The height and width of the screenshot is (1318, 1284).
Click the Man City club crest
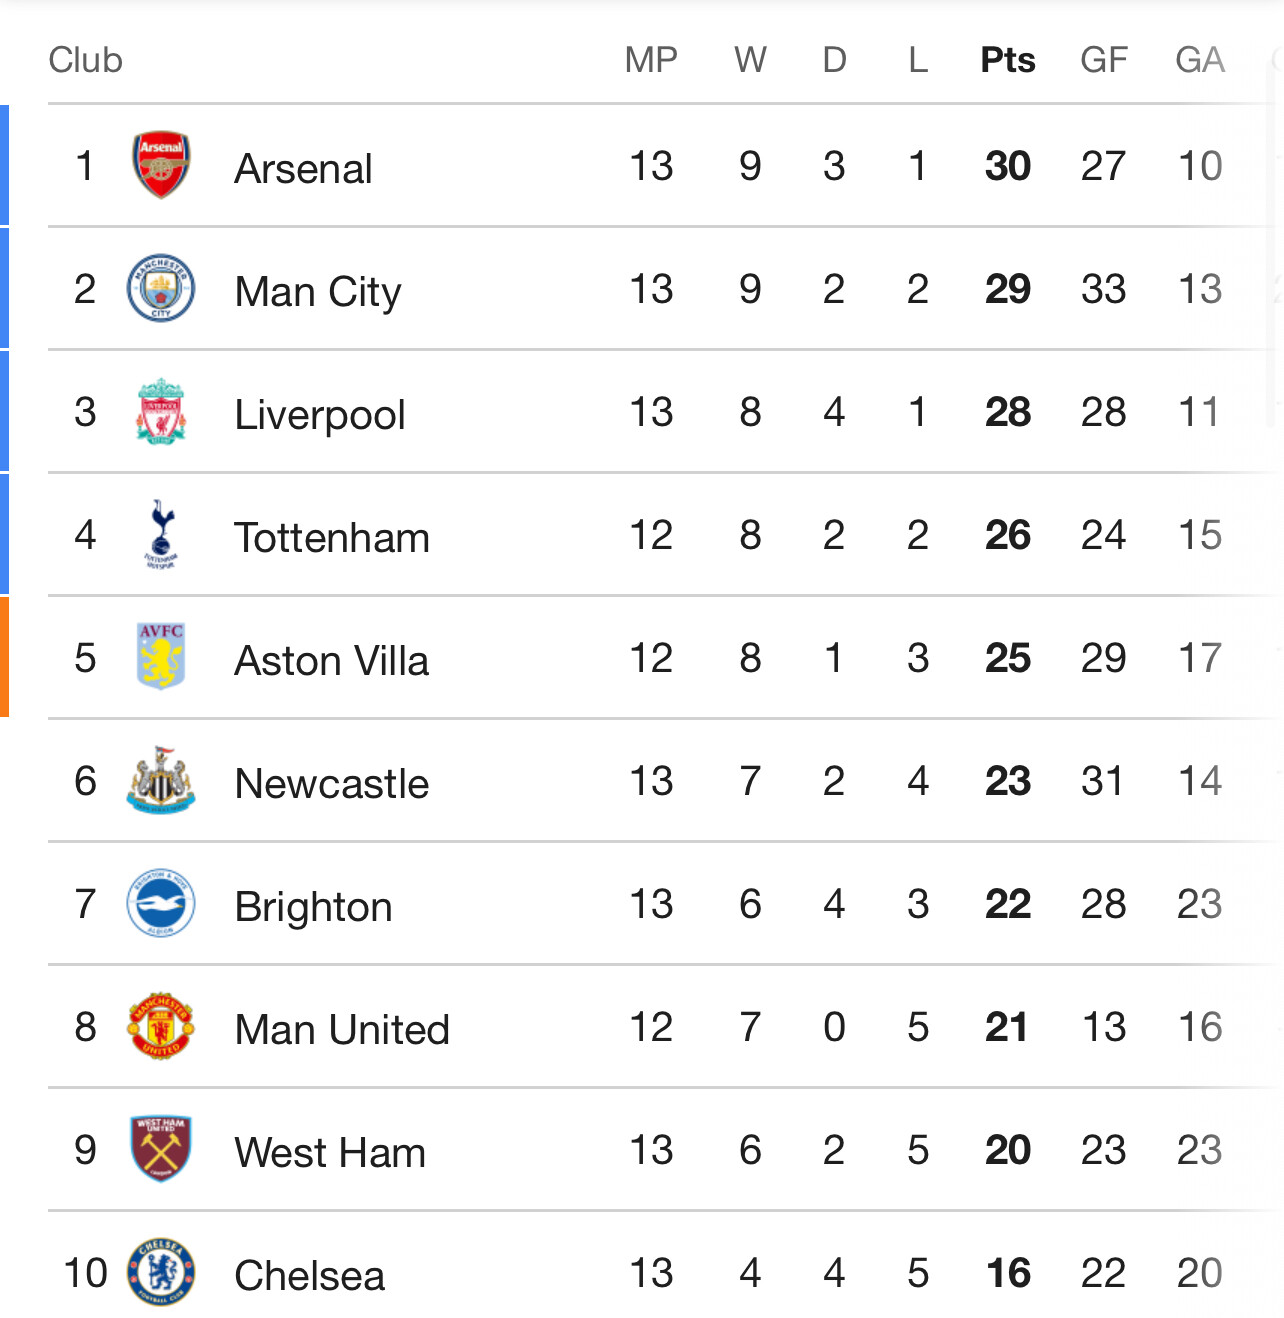click(x=161, y=288)
